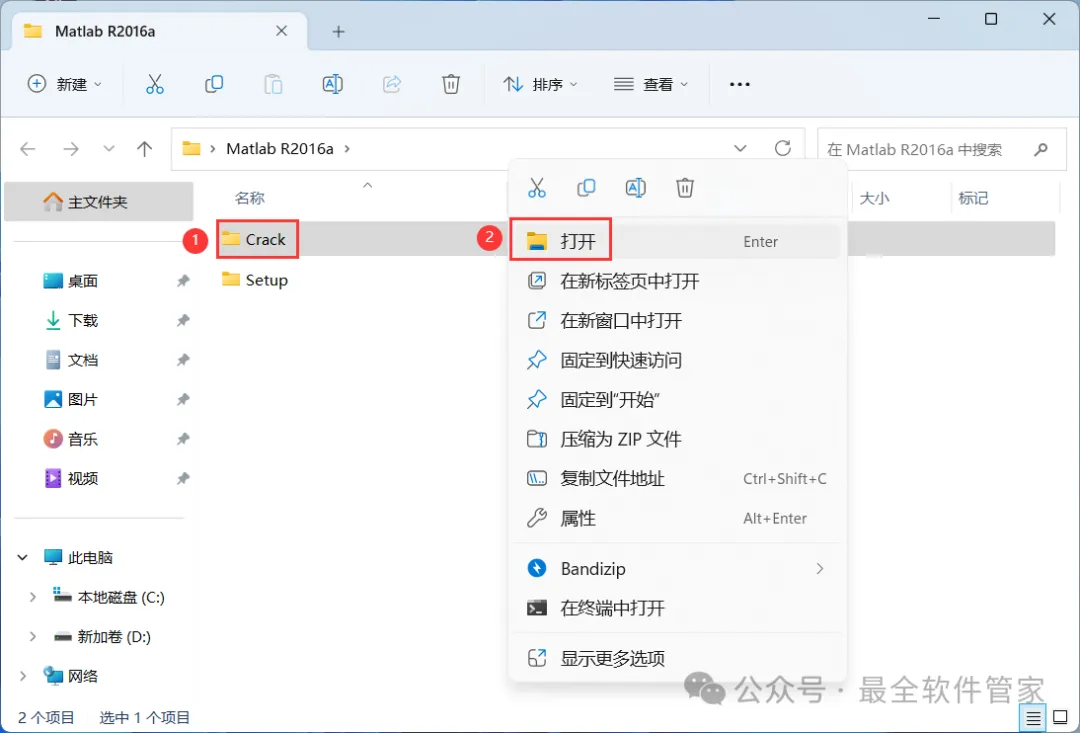
Task: Click the context menu Cut scissors icon
Action: pos(537,187)
